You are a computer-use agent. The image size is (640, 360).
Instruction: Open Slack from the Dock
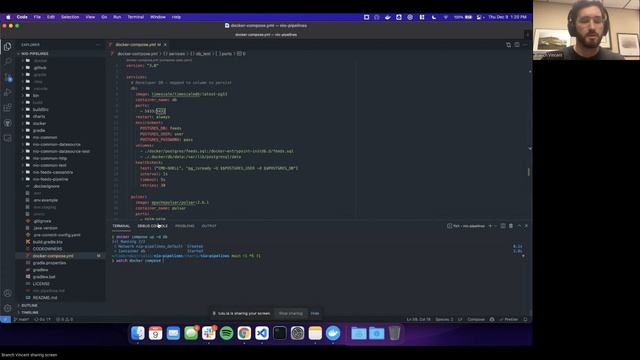209,333
